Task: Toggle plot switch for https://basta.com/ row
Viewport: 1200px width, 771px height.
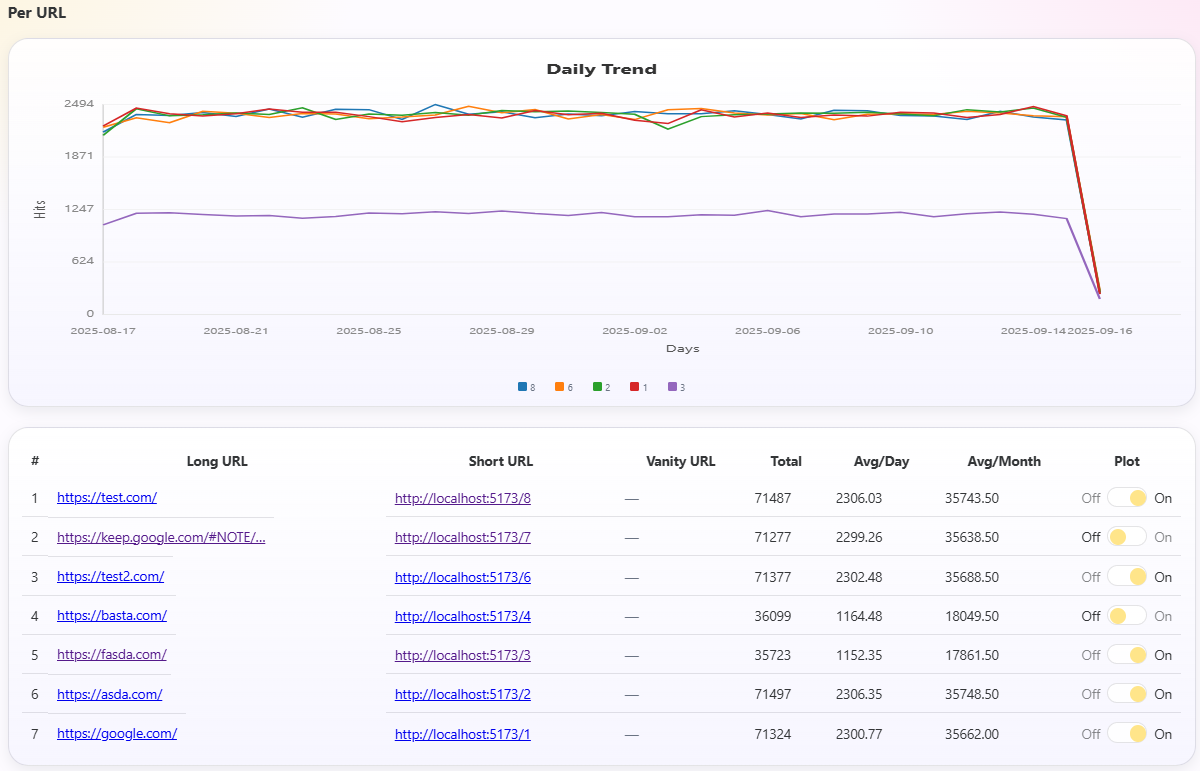Action: point(1127,616)
